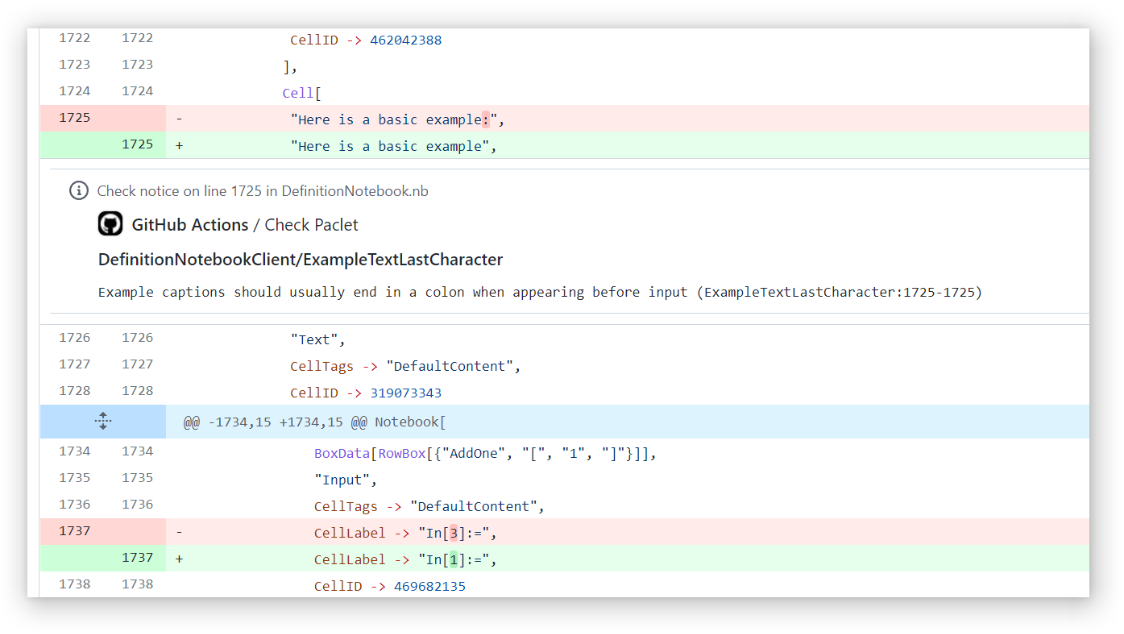Click the deleted "Here is a basic example:" line
The image size is (1124, 634).
(x=397, y=119)
